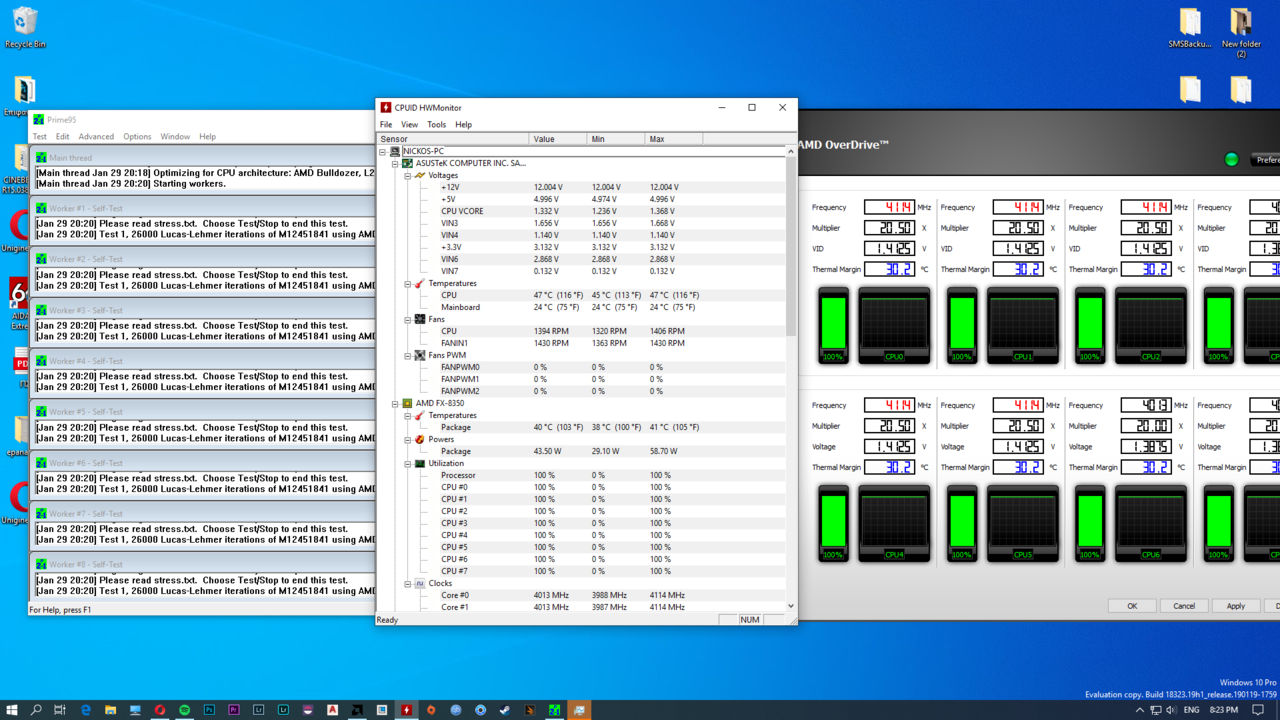
Task: Switch to Prime95 taskbar icon
Action: (x=554, y=710)
